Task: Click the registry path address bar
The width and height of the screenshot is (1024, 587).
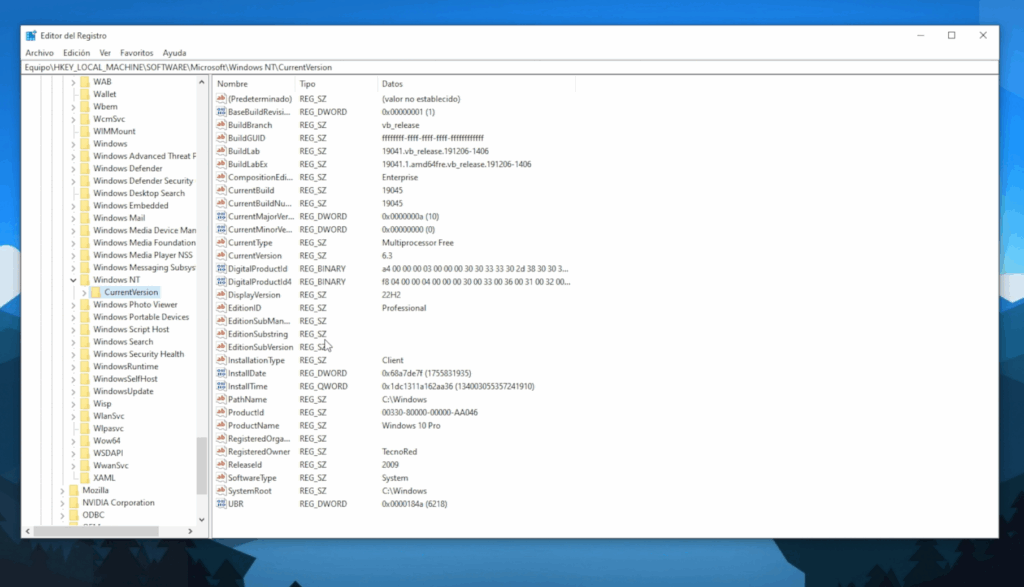Action: click(509, 67)
